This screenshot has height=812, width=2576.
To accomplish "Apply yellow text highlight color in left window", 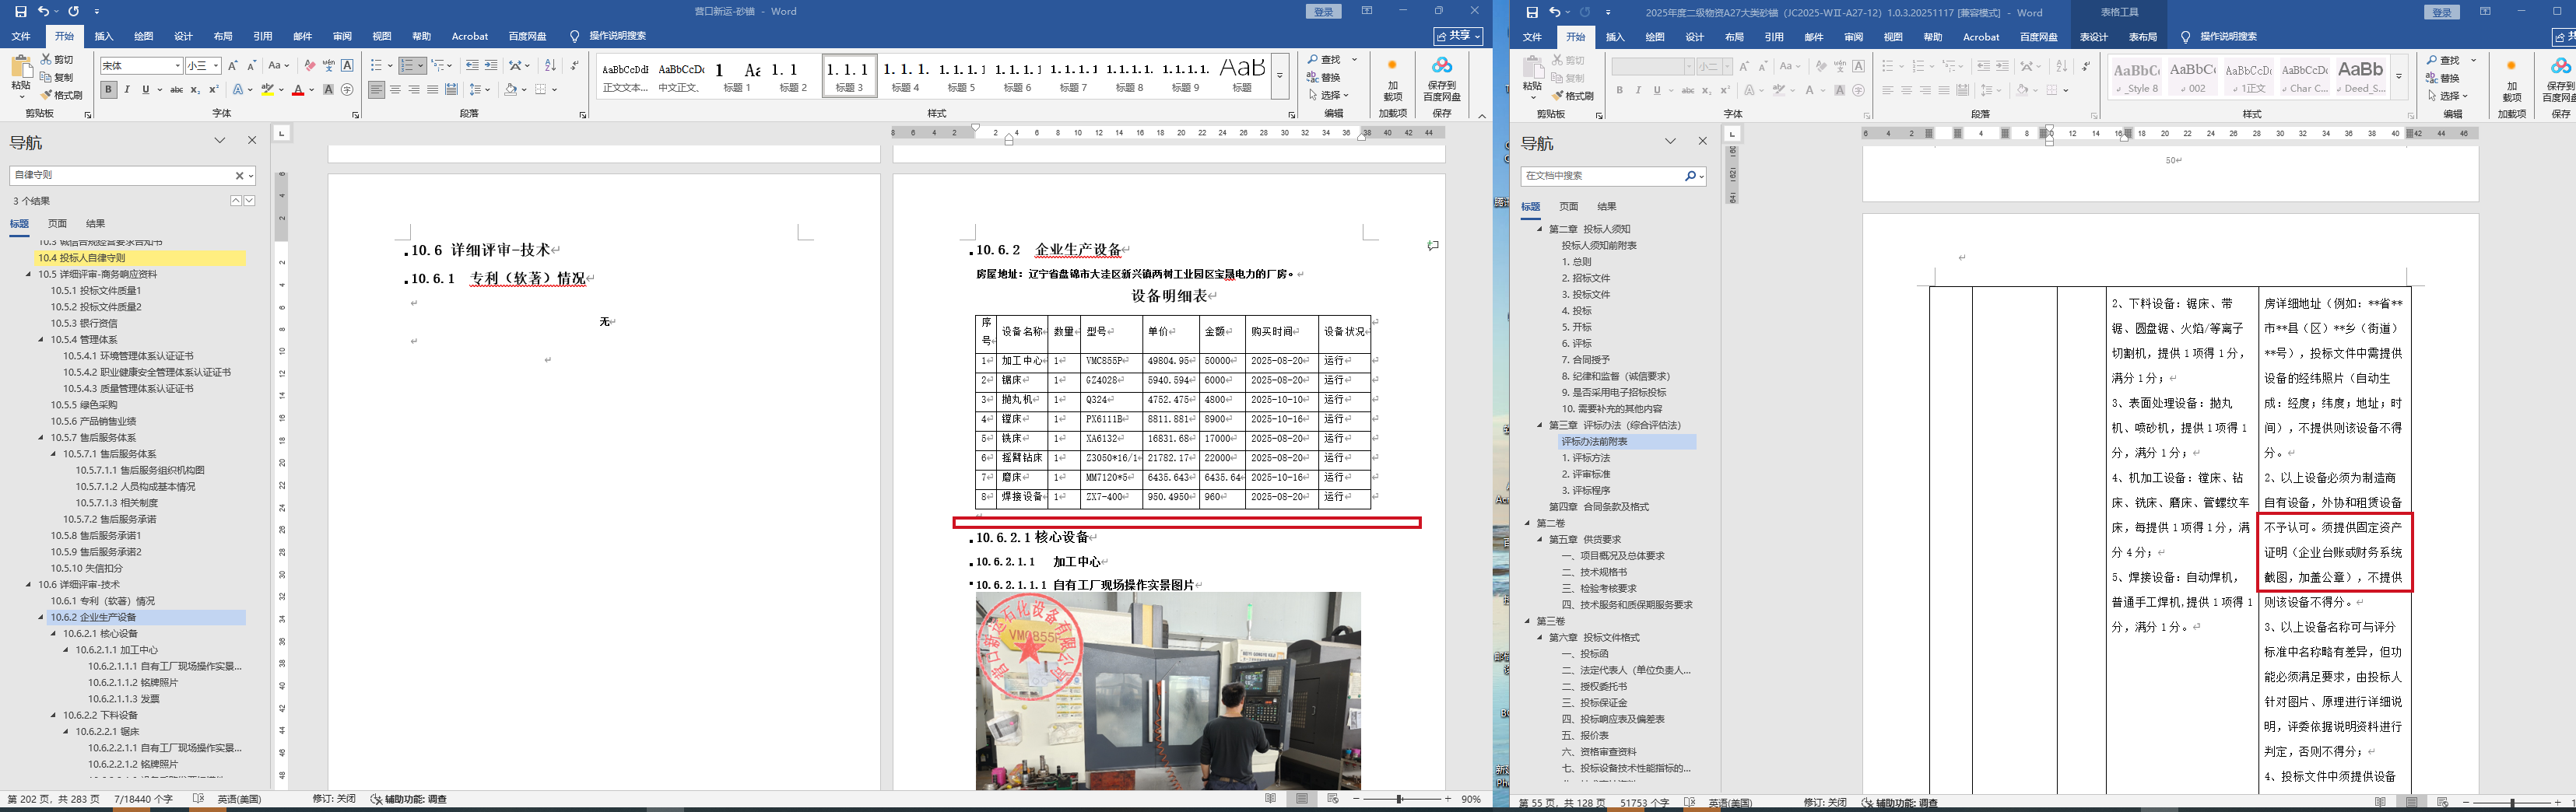I will tap(267, 90).
